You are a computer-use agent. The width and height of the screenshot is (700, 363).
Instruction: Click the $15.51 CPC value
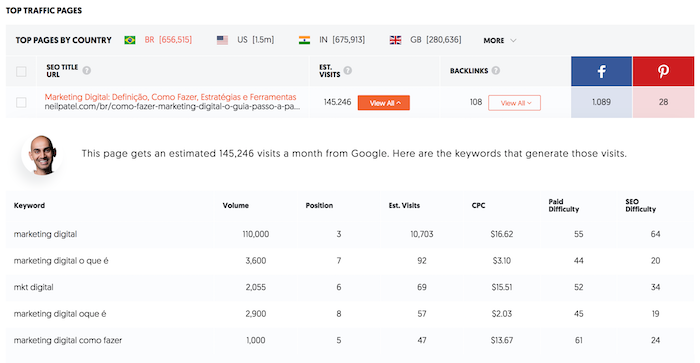[502, 287]
